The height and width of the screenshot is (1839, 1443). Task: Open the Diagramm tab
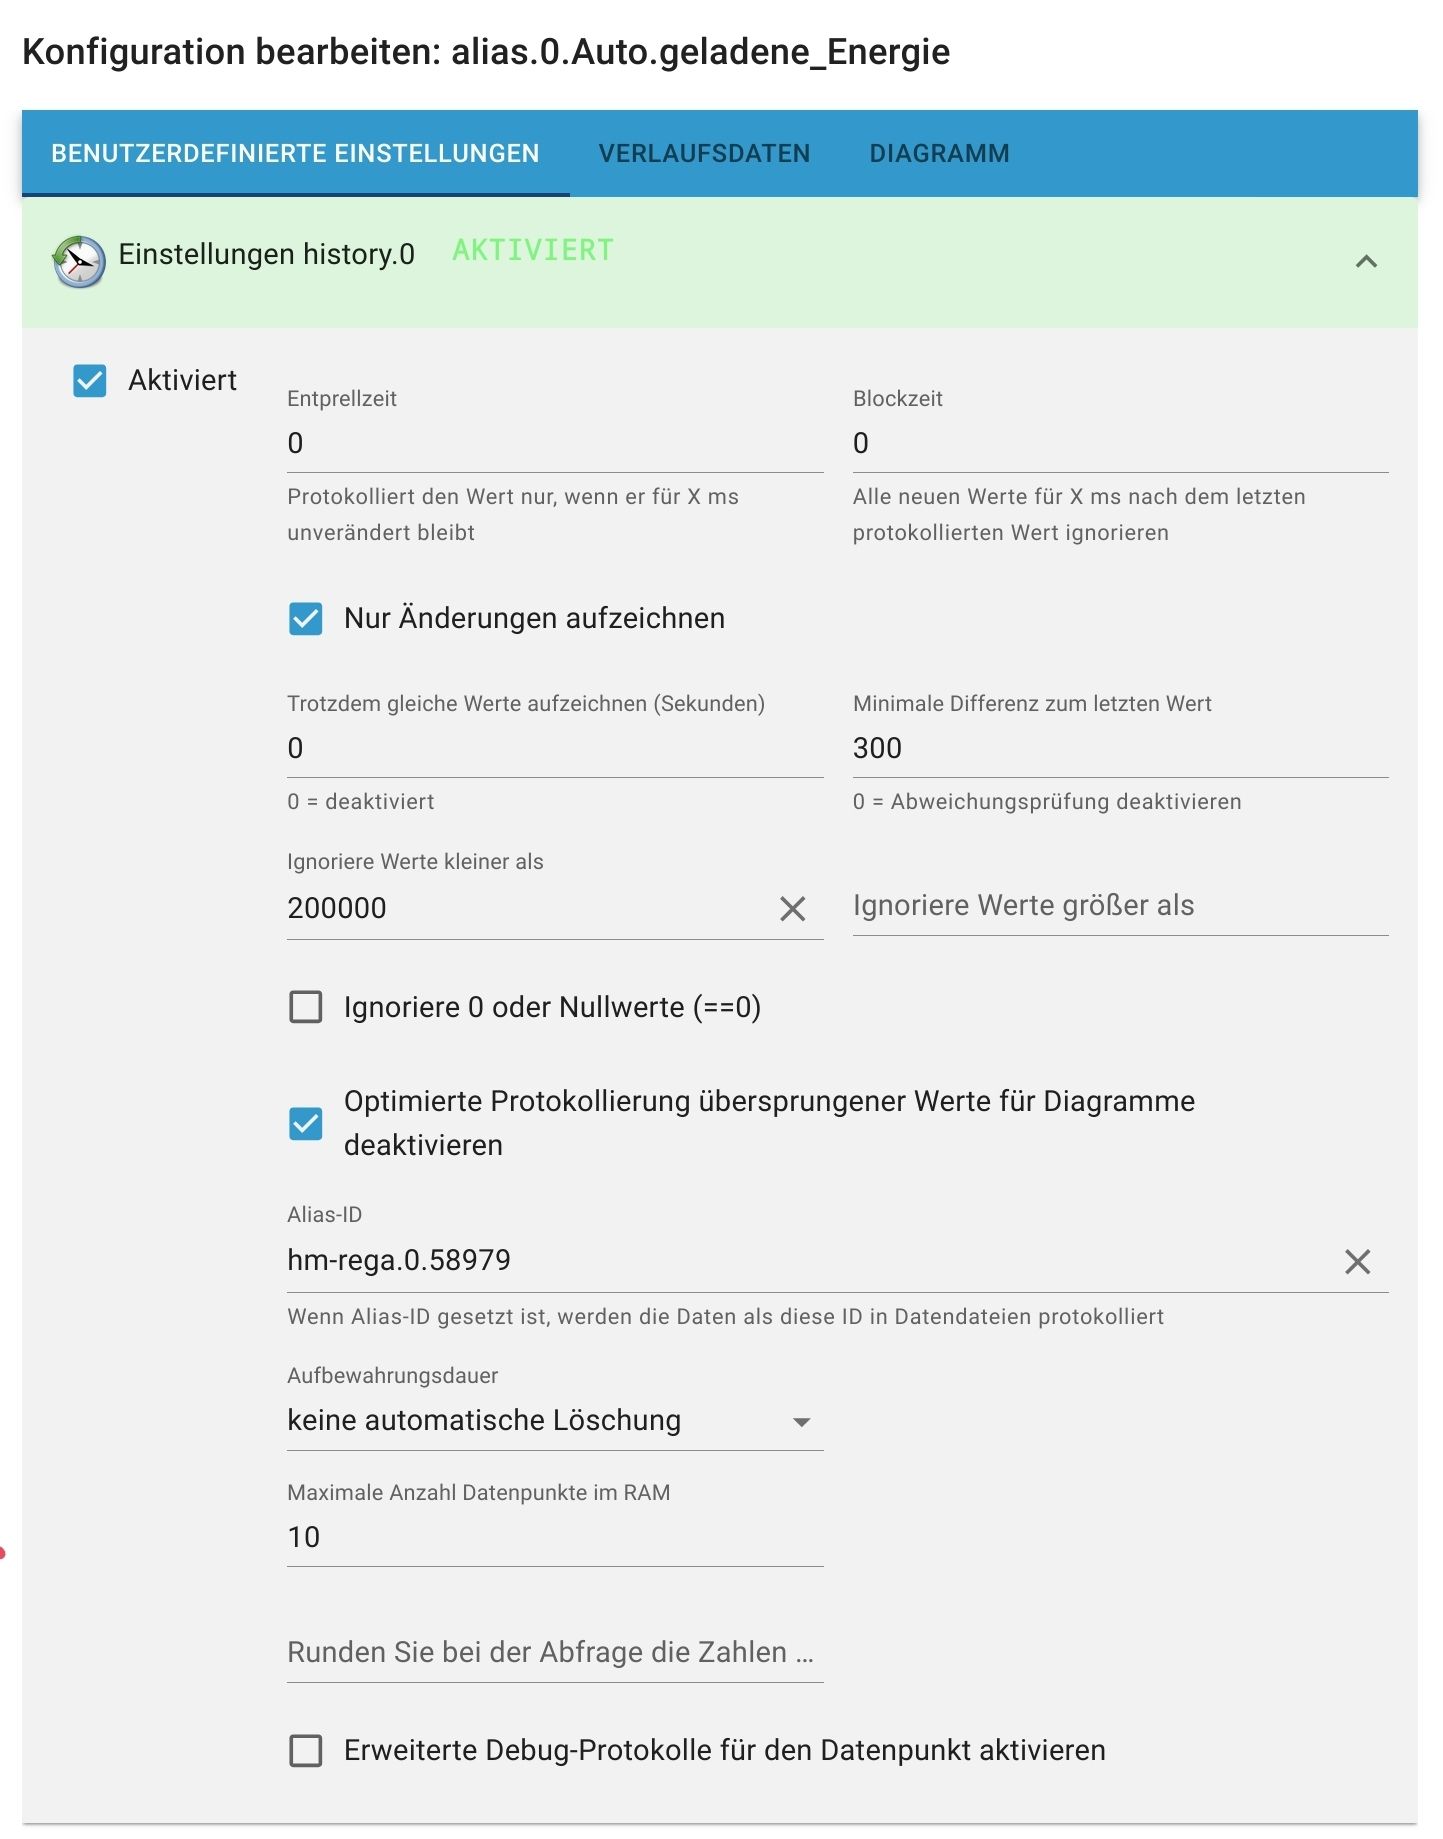pyautogui.click(x=939, y=154)
